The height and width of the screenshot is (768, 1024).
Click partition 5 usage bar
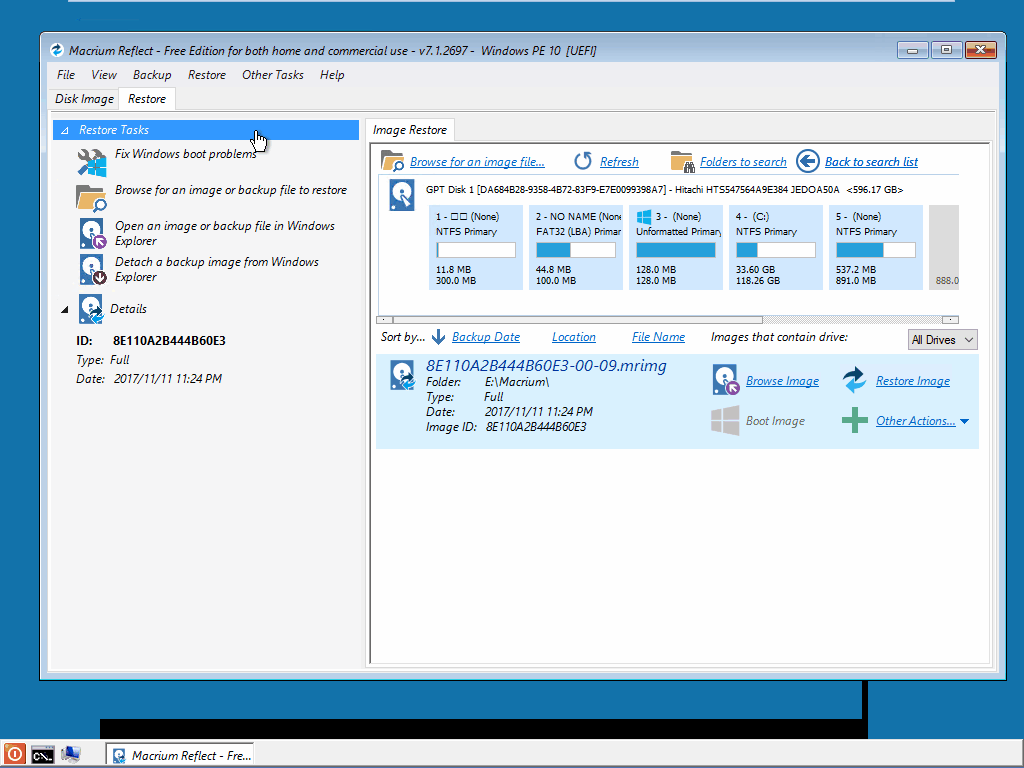point(876,250)
